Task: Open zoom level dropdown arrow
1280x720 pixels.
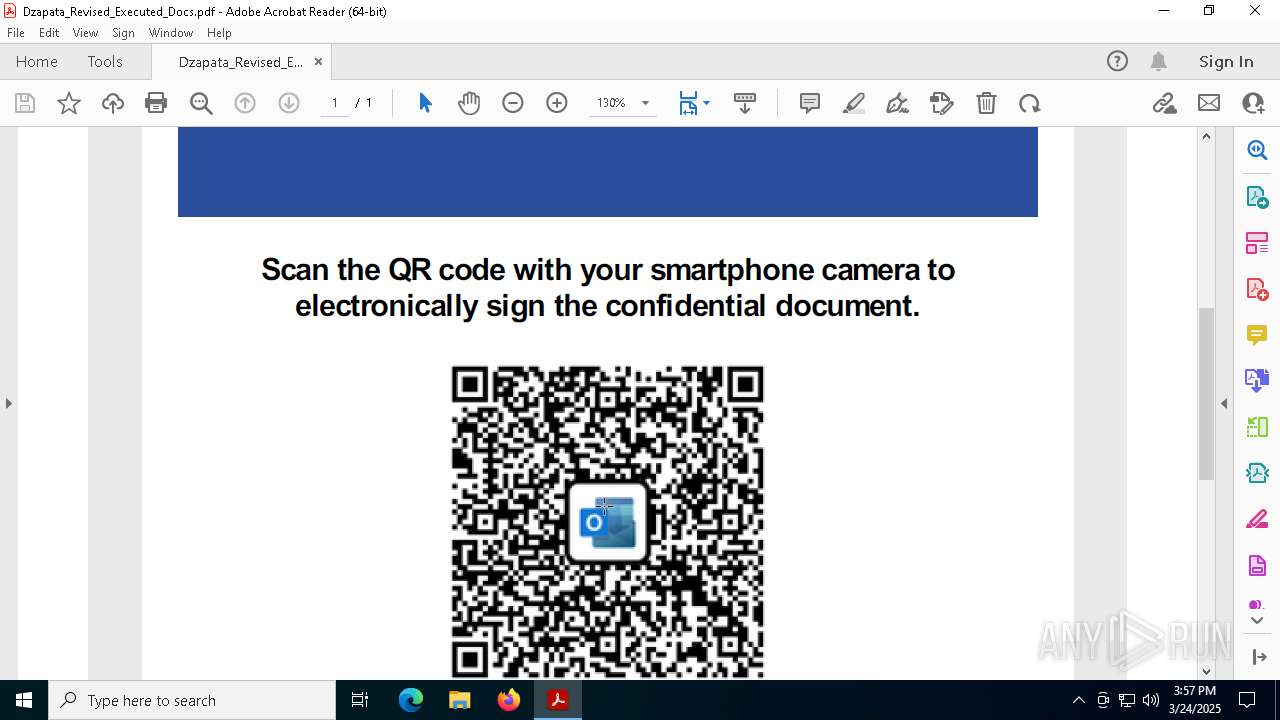Action: coord(645,103)
